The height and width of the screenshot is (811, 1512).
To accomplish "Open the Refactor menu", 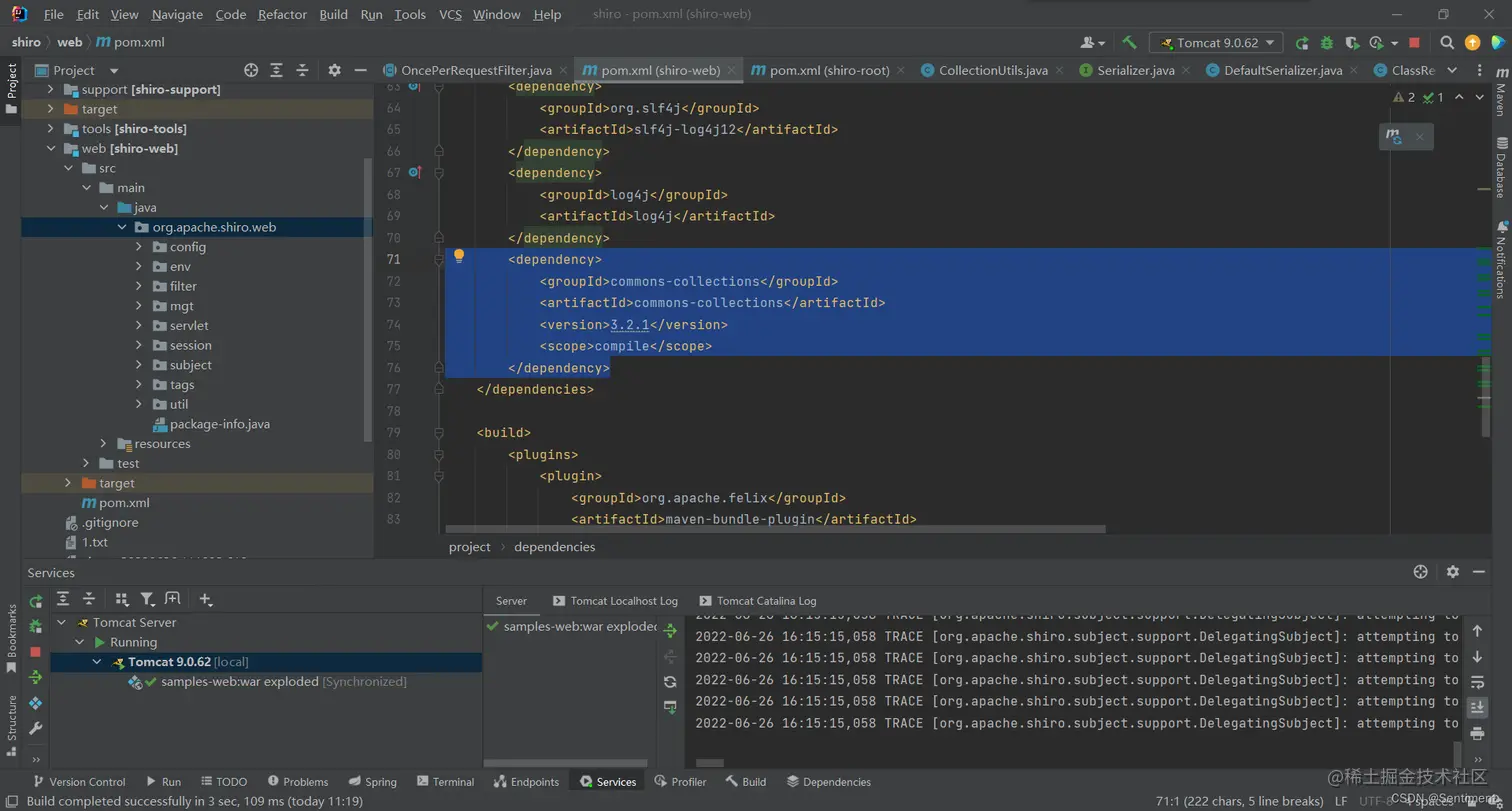I will tap(282, 15).
